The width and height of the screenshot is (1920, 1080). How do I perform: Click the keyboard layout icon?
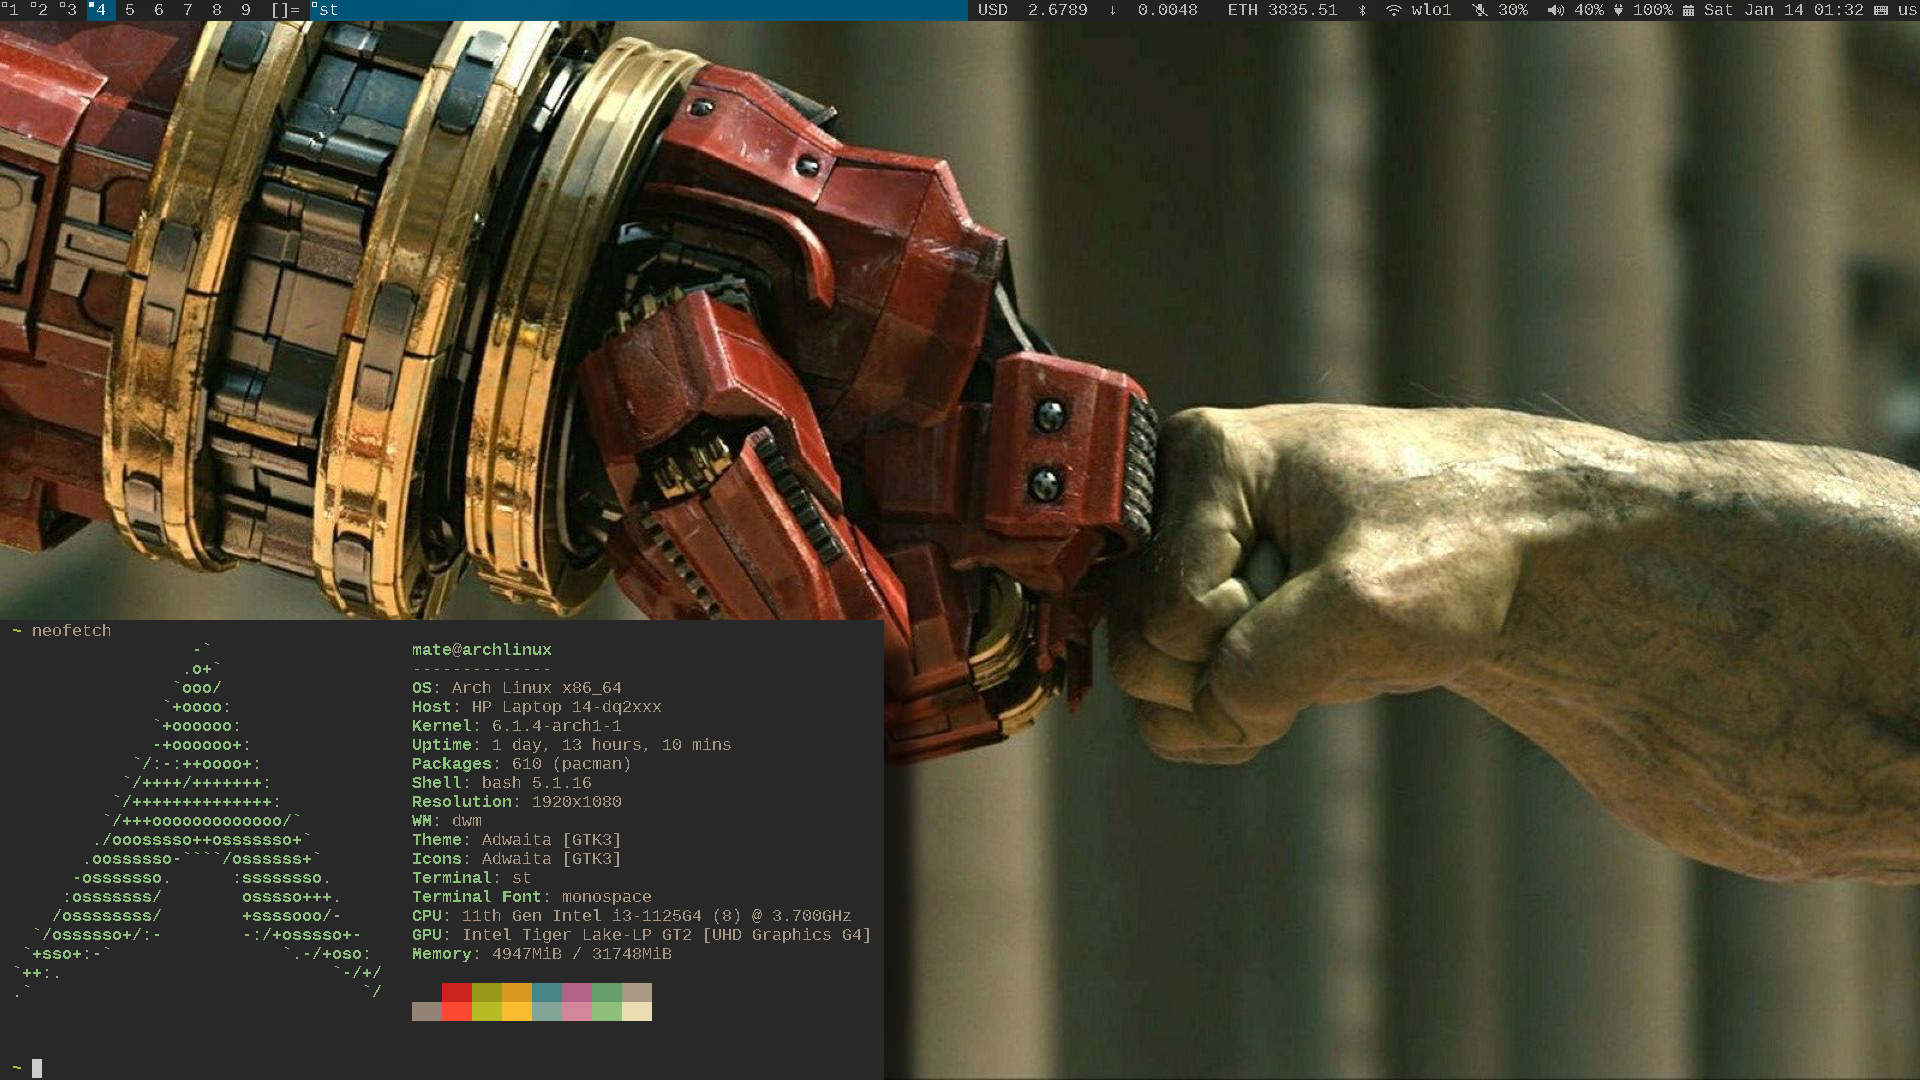(1881, 10)
